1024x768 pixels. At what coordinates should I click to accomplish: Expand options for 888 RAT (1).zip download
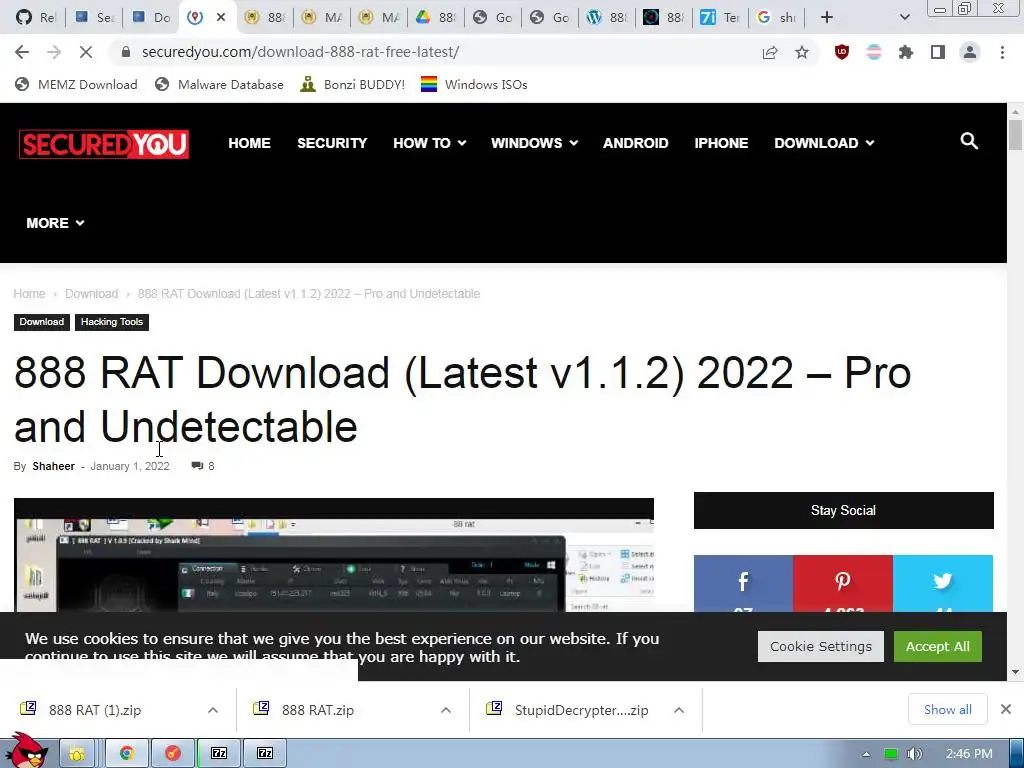click(x=213, y=710)
